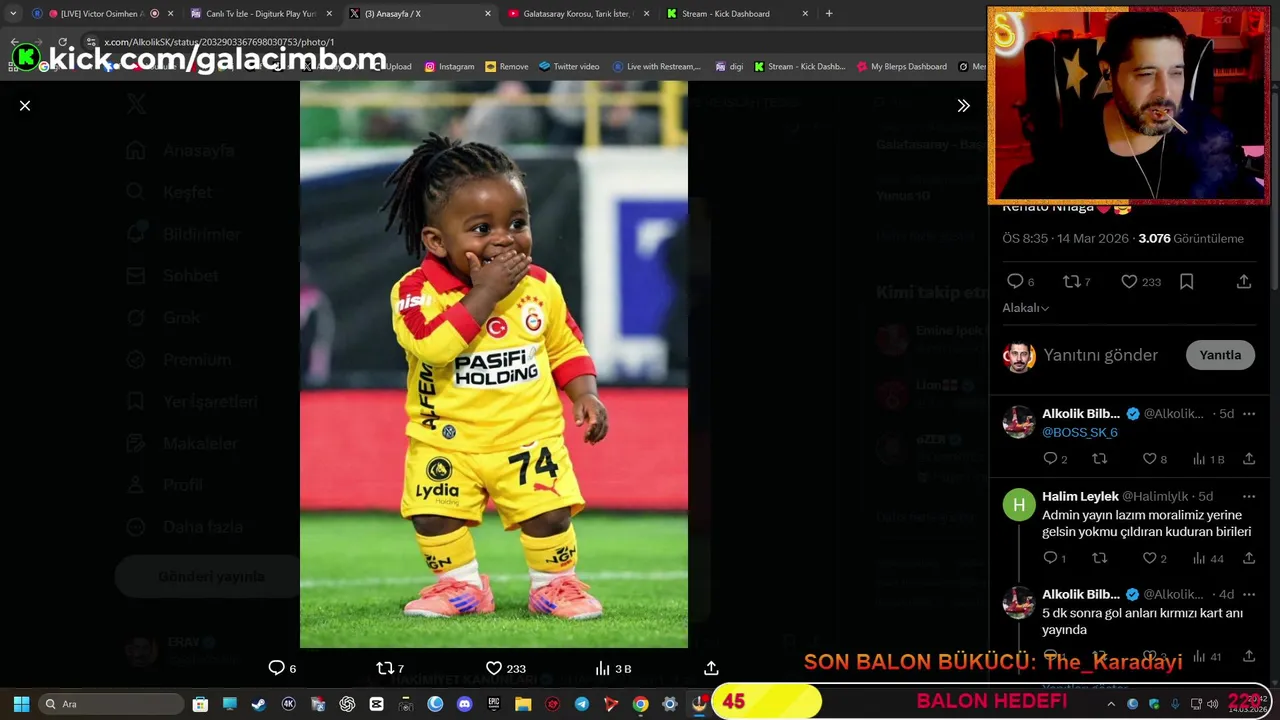Open File Explorer from taskbar
Image resolution: width=1280 pixels, height=720 pixels.
(x=523, y=704)
